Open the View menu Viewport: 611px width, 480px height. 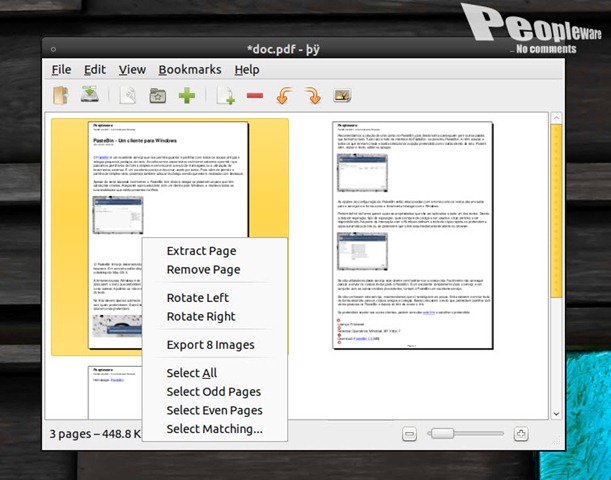pyautogui.click(x=132, y=70)
